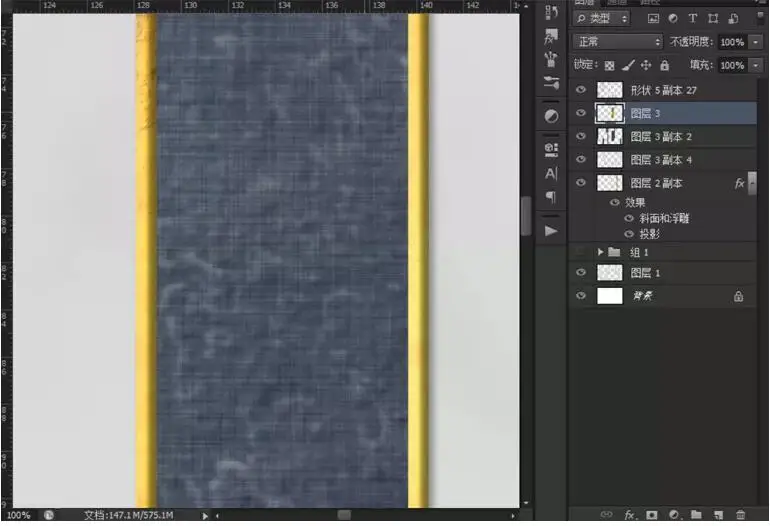Open the 类型 filter type dropdown
The width and height of the screenshot is (770, 526).
(x=602, y=19)
